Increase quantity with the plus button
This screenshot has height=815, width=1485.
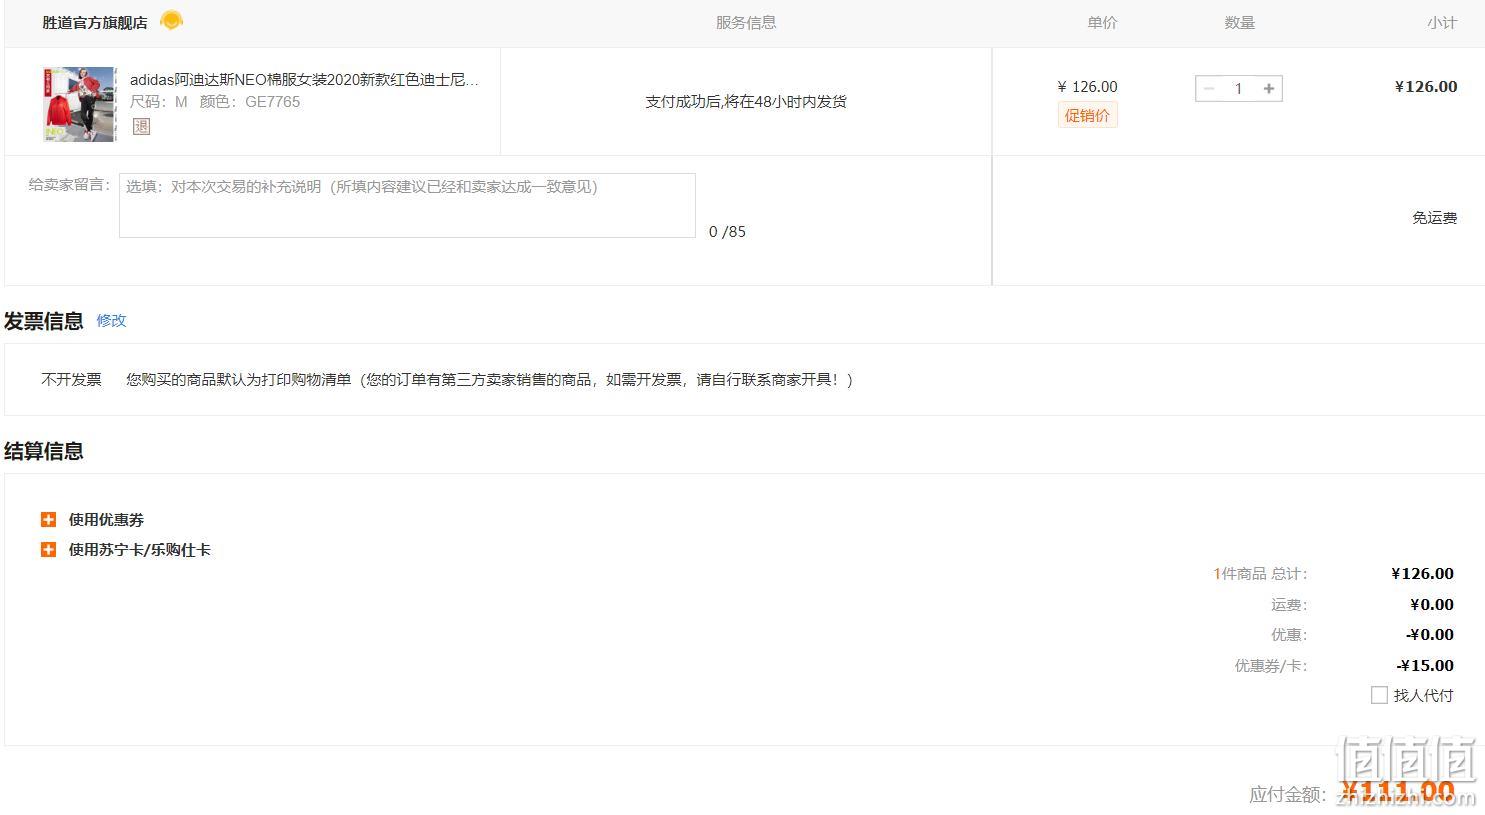pos(1269,88)
